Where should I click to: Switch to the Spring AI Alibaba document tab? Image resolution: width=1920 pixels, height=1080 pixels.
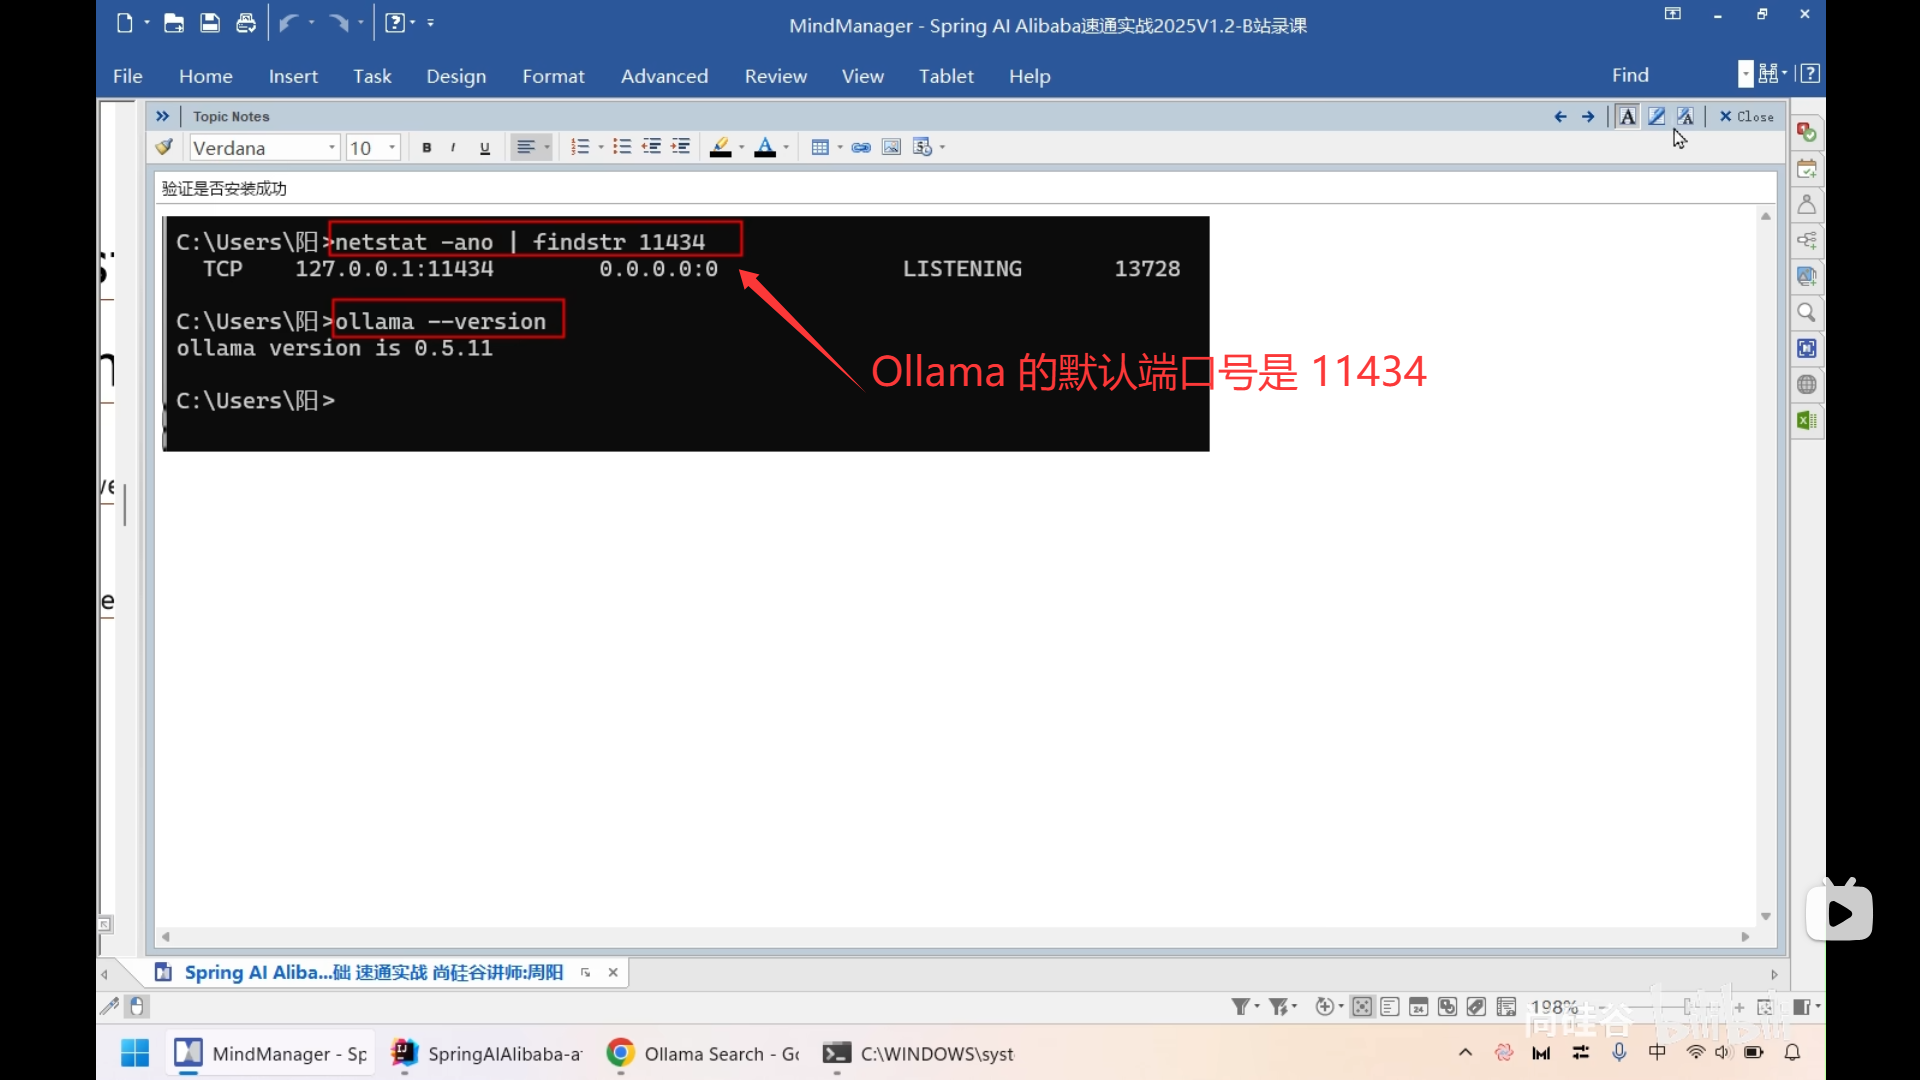372,972
